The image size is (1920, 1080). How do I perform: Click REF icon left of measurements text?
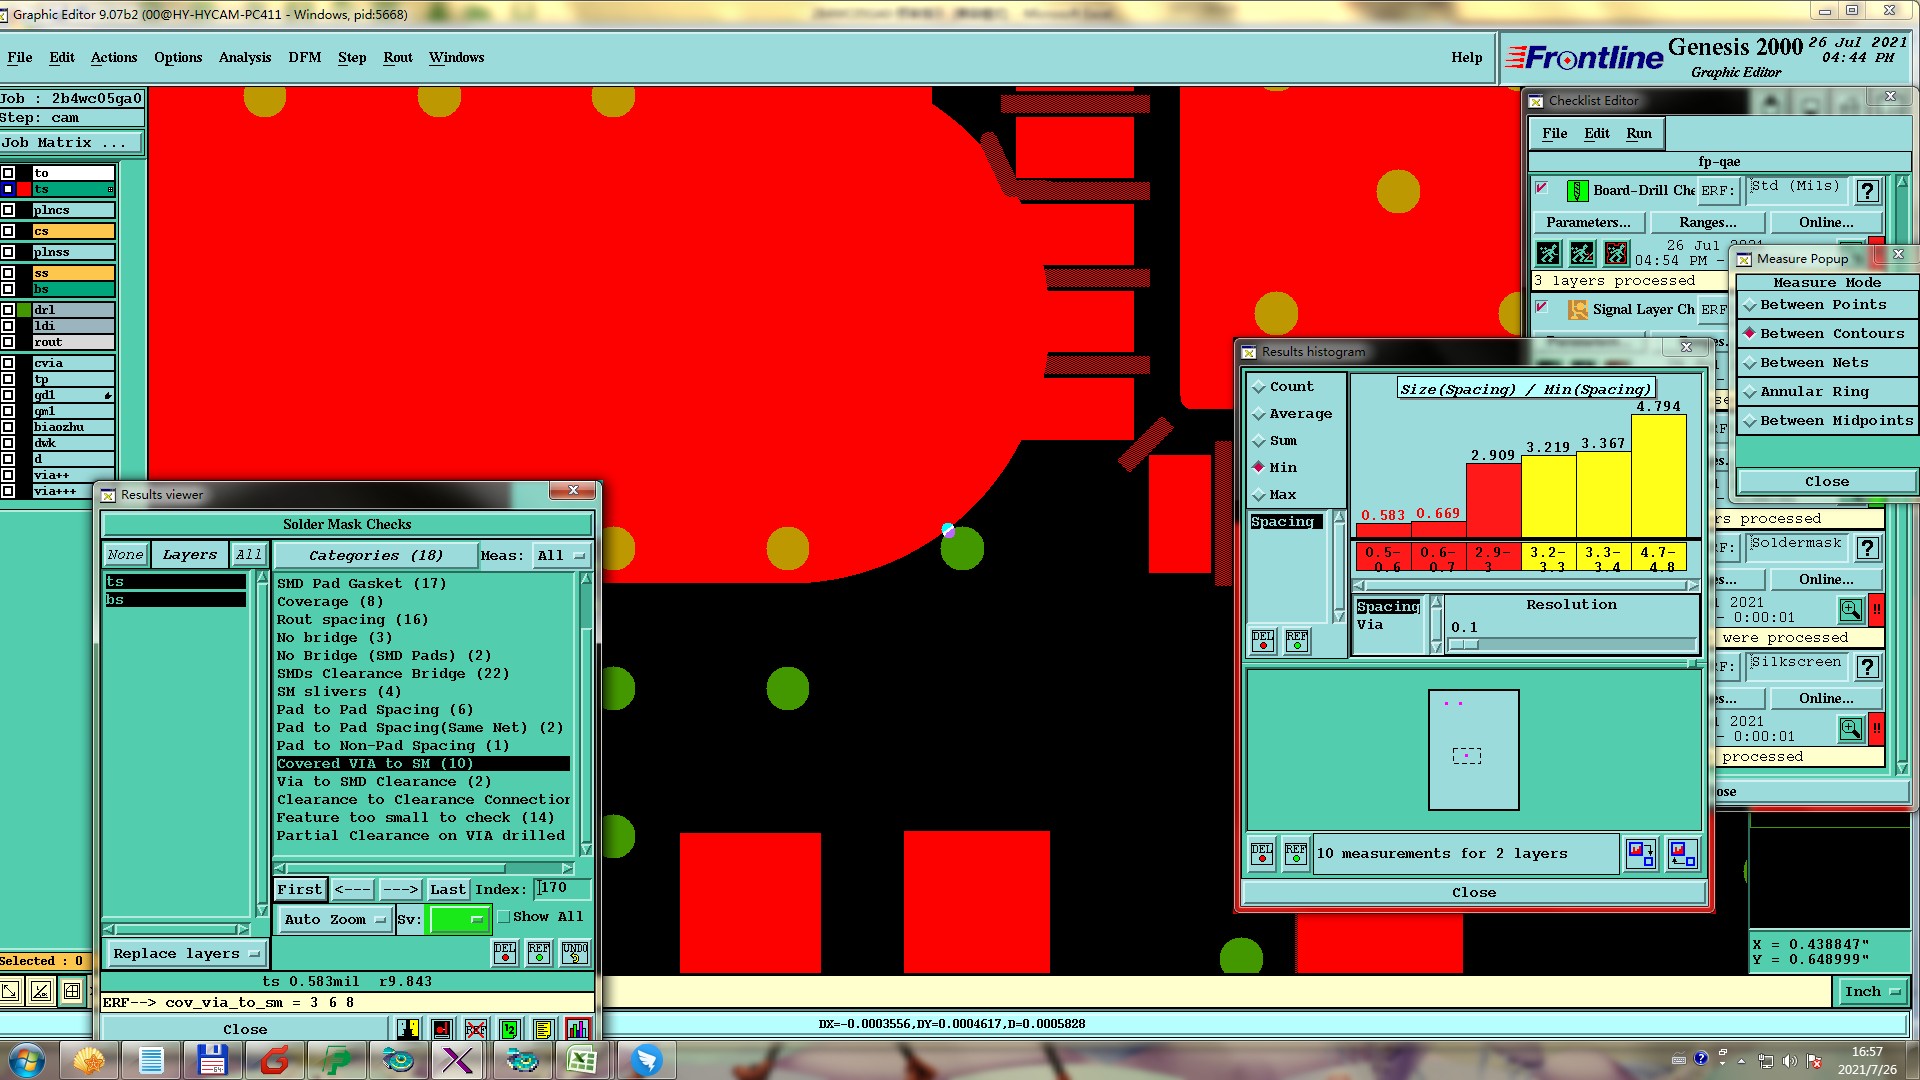(x=1296, y=853)
